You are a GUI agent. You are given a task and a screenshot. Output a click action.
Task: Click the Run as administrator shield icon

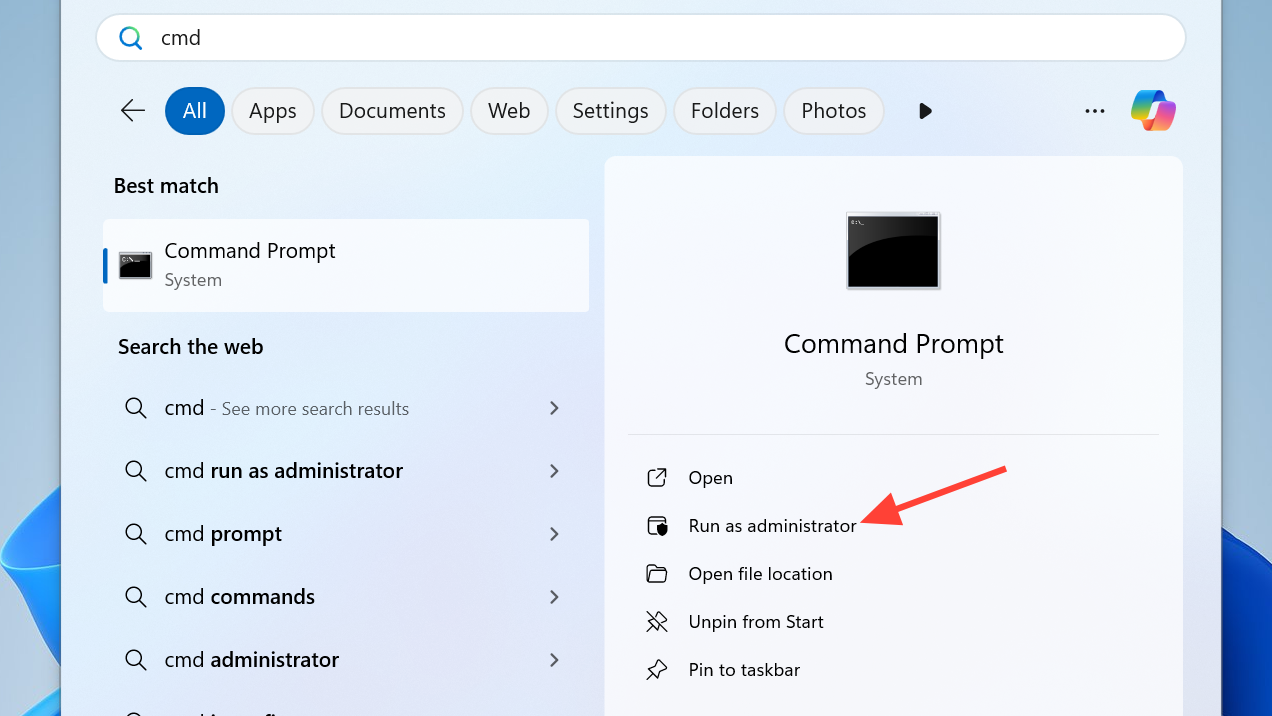pyautogui.click(x=657, y=526)
